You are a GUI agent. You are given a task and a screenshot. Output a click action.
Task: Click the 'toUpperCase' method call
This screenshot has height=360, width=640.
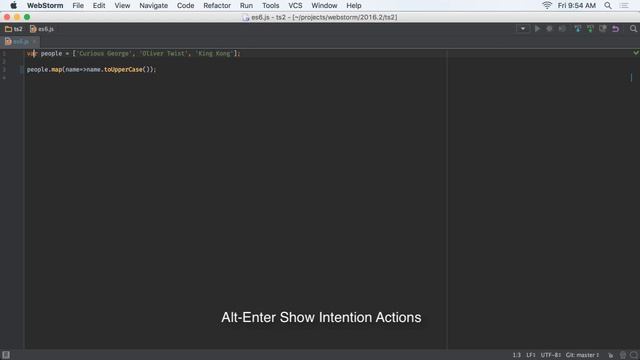coord(123,69)
